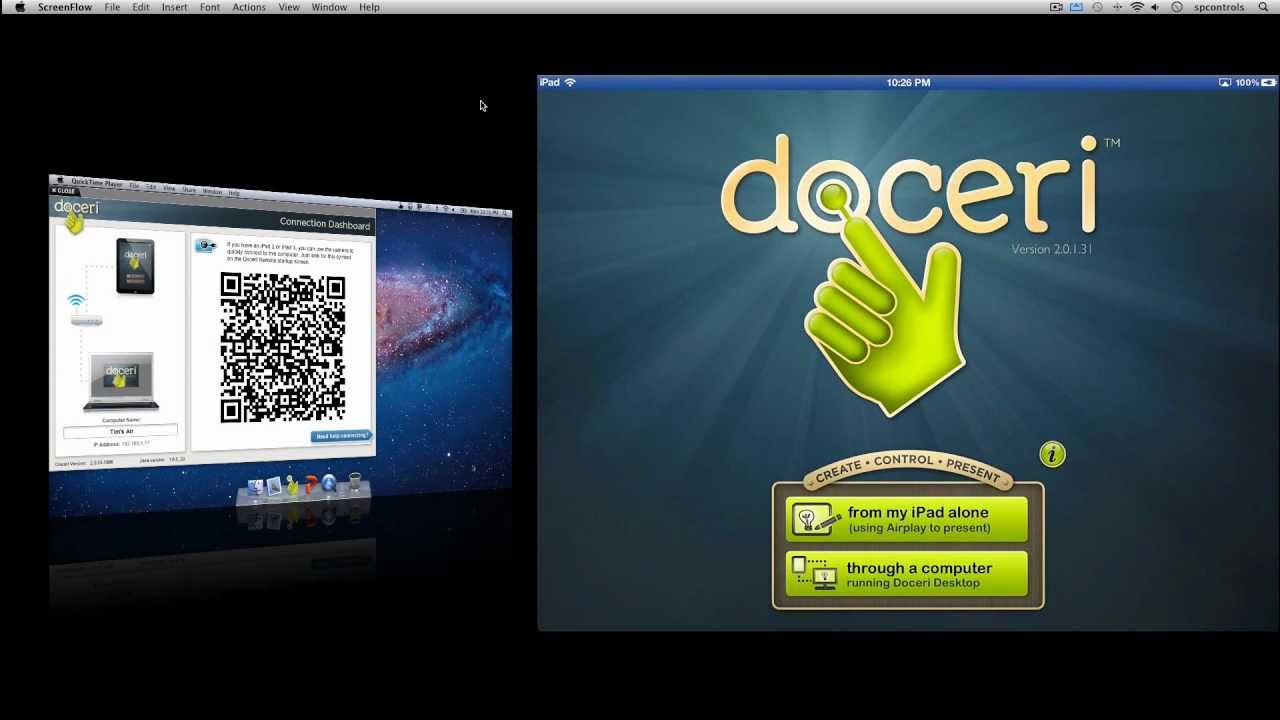Click the ScreenFlow camera recording menu bar icon
The image size is (1280, 720).
coord(1056,7)
